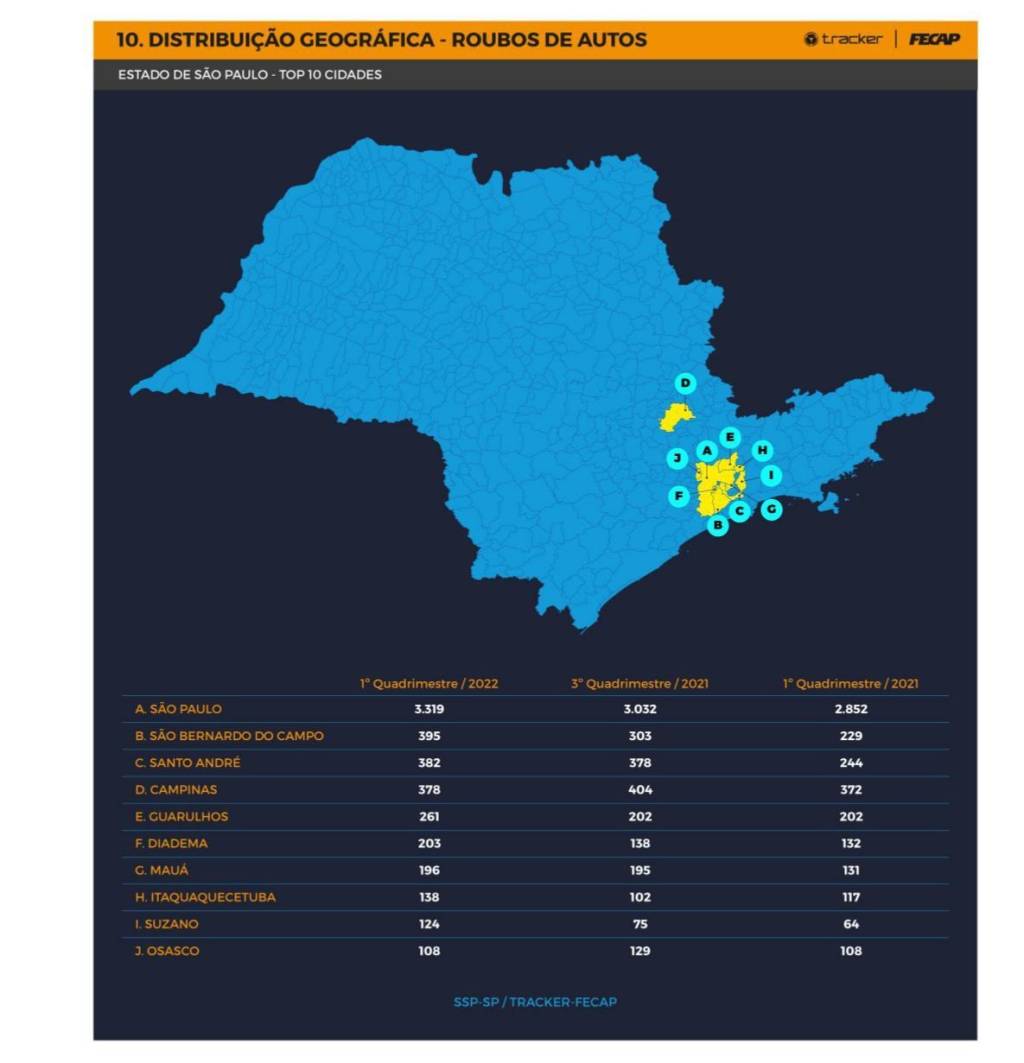Click the FECAP logo in header

[x=934, y=39]
